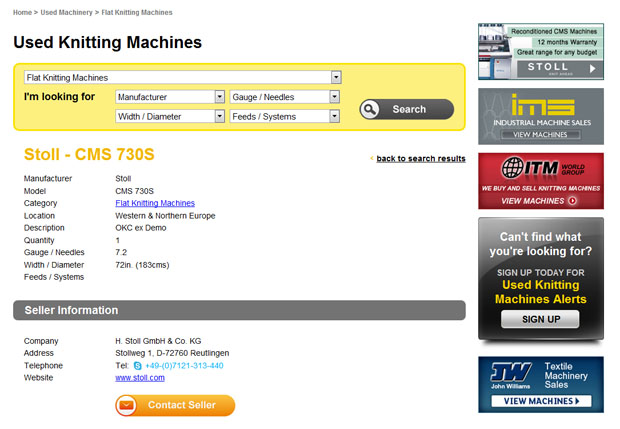Viewport: 620px width, 429px height.
Task: Open the Width / Diameter dropdown
Action: tap(170, 116)
